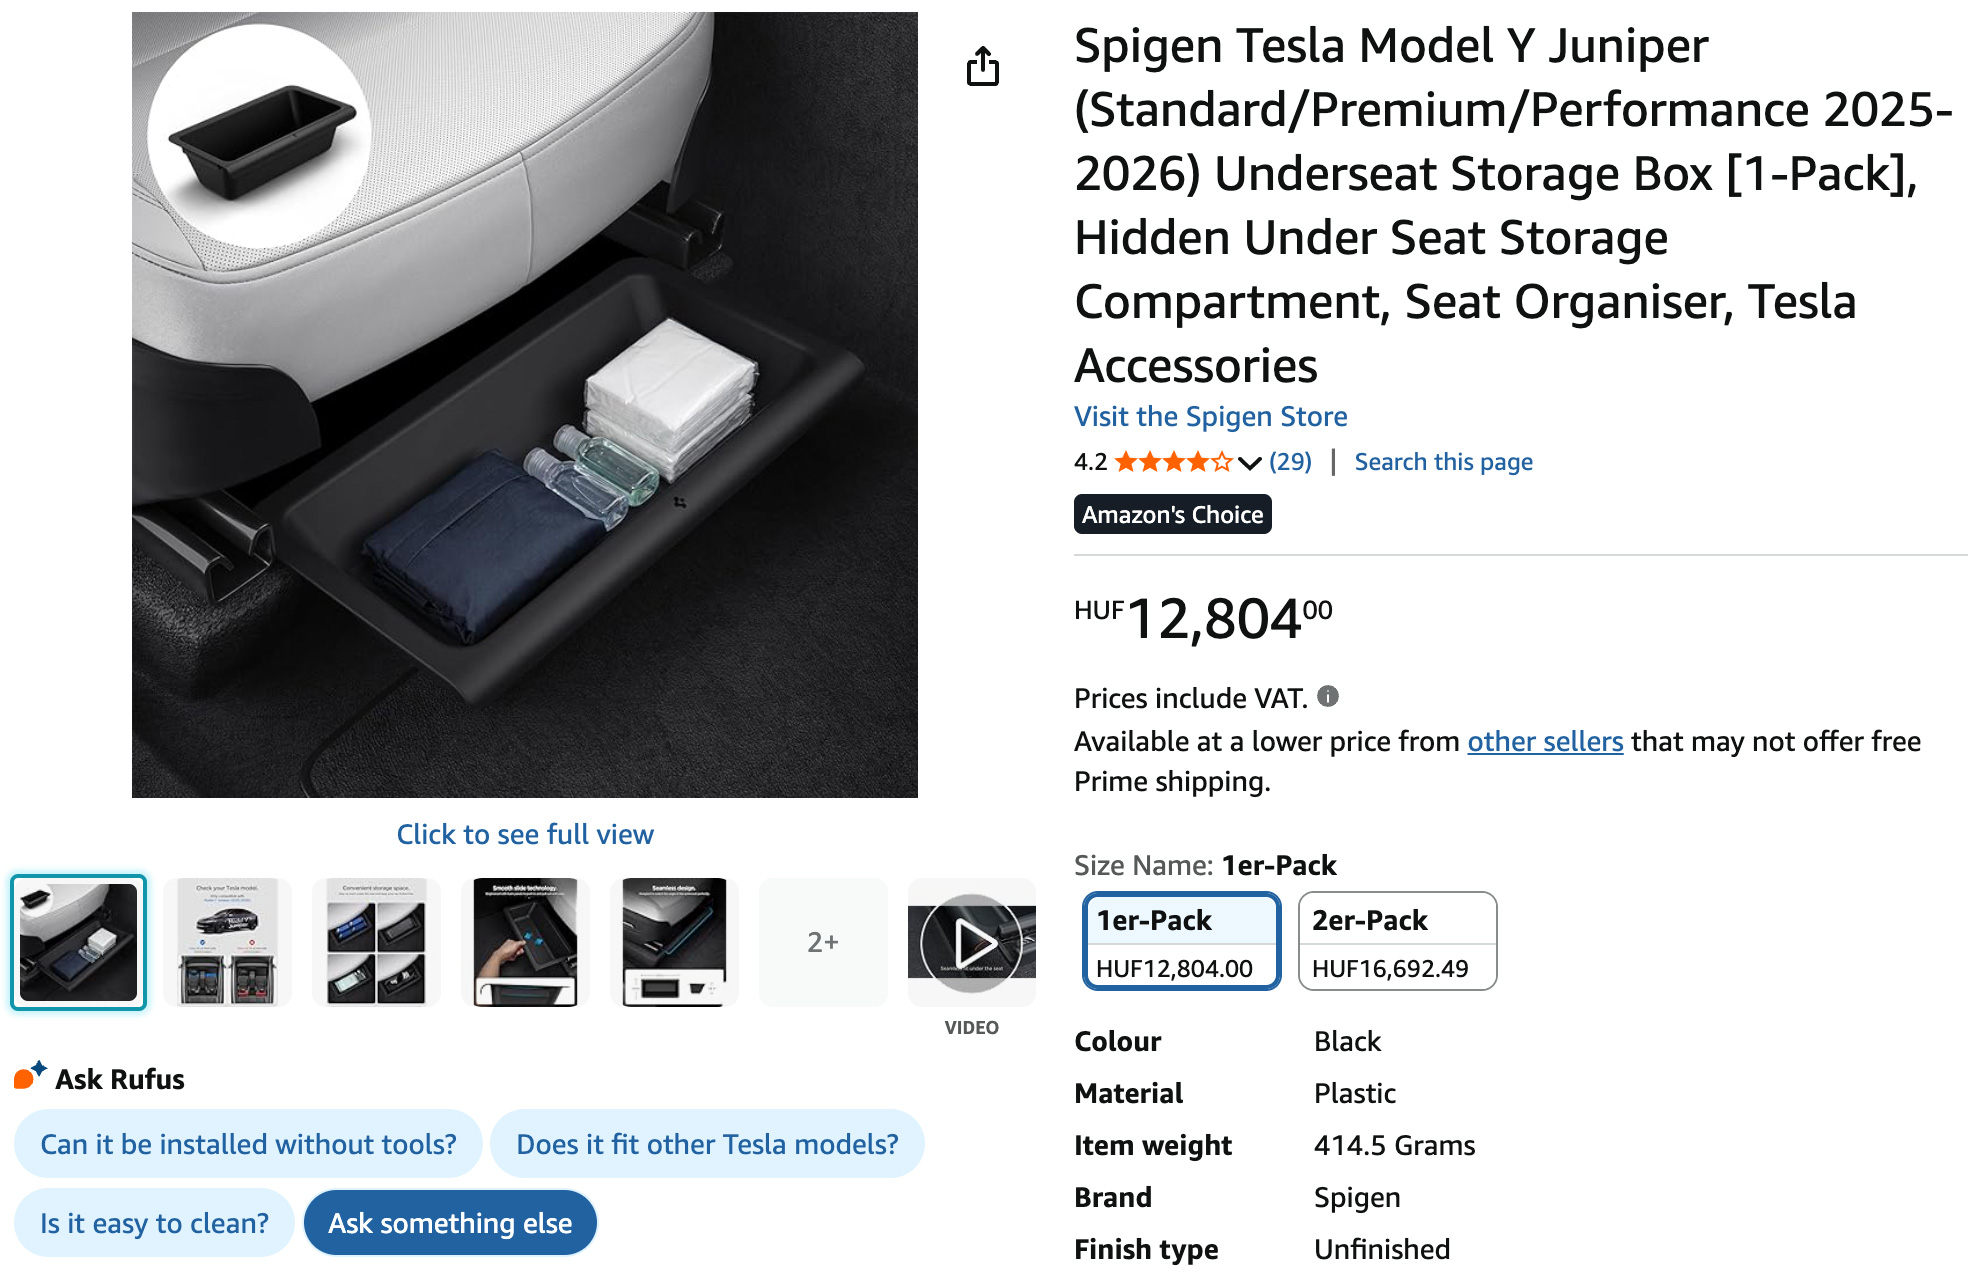Click Search this page link
This screenshot has height=1278, width=1986.
1443,461
